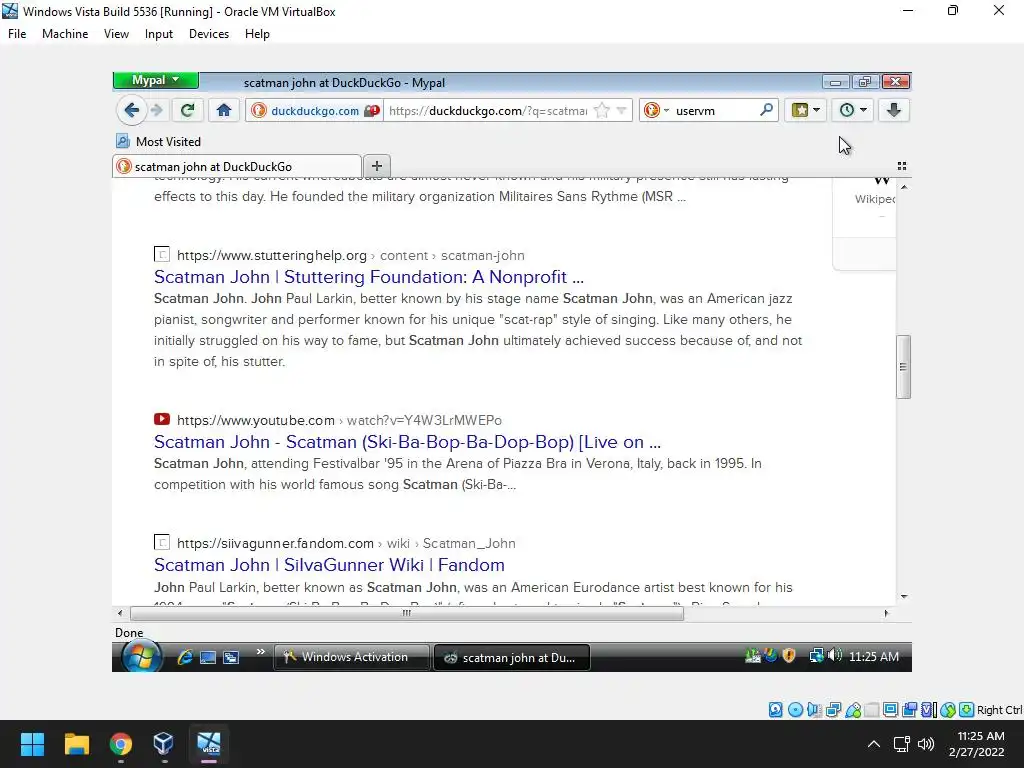Screen dimensions: 1024x768
Task: Click the list all tabs grid icon
Action: pos(901,166)
